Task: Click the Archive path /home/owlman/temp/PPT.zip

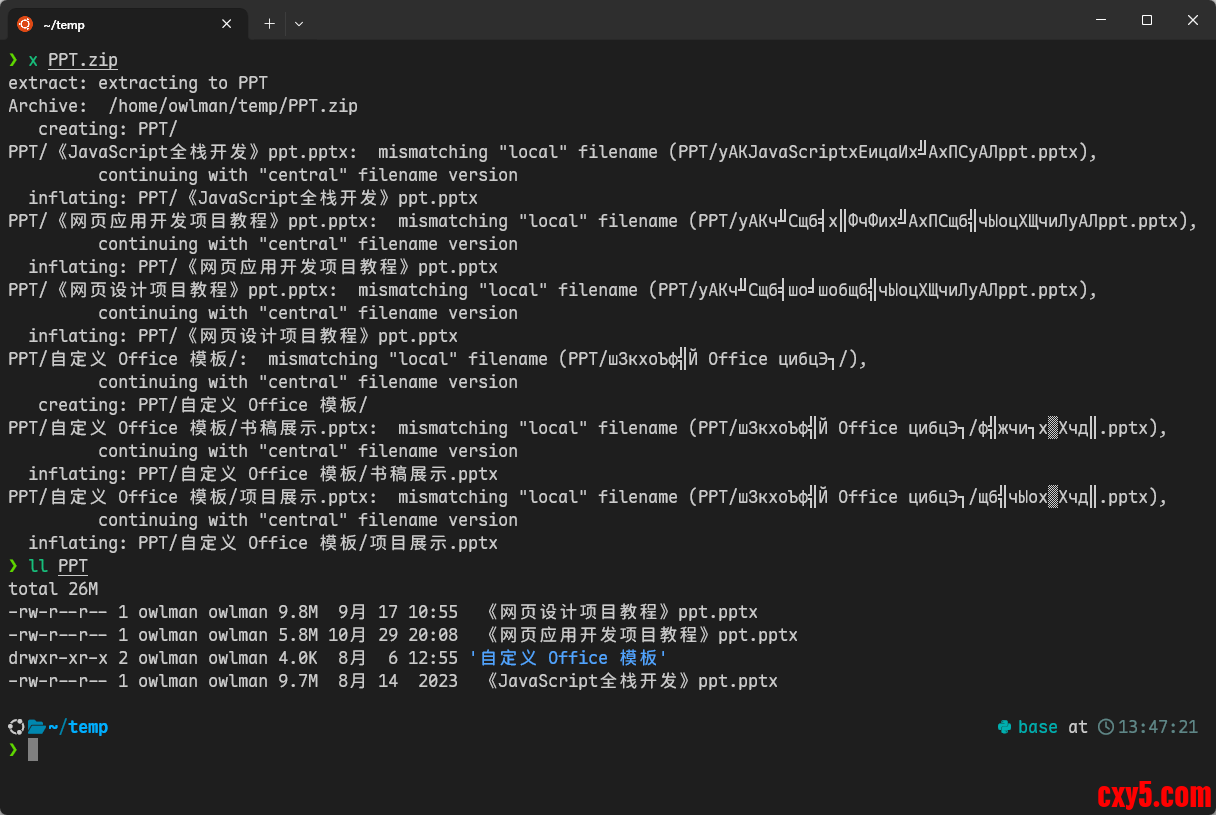Action: pos(232,106)
